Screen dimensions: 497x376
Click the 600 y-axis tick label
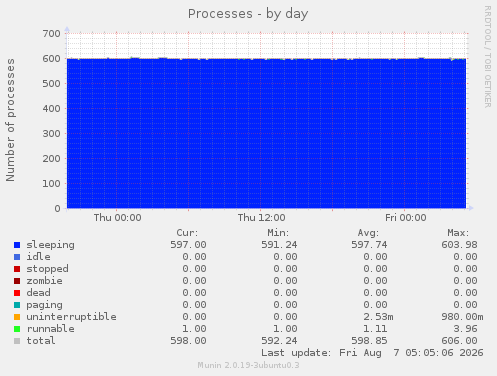pyautogui.click(x=51, y=58)
